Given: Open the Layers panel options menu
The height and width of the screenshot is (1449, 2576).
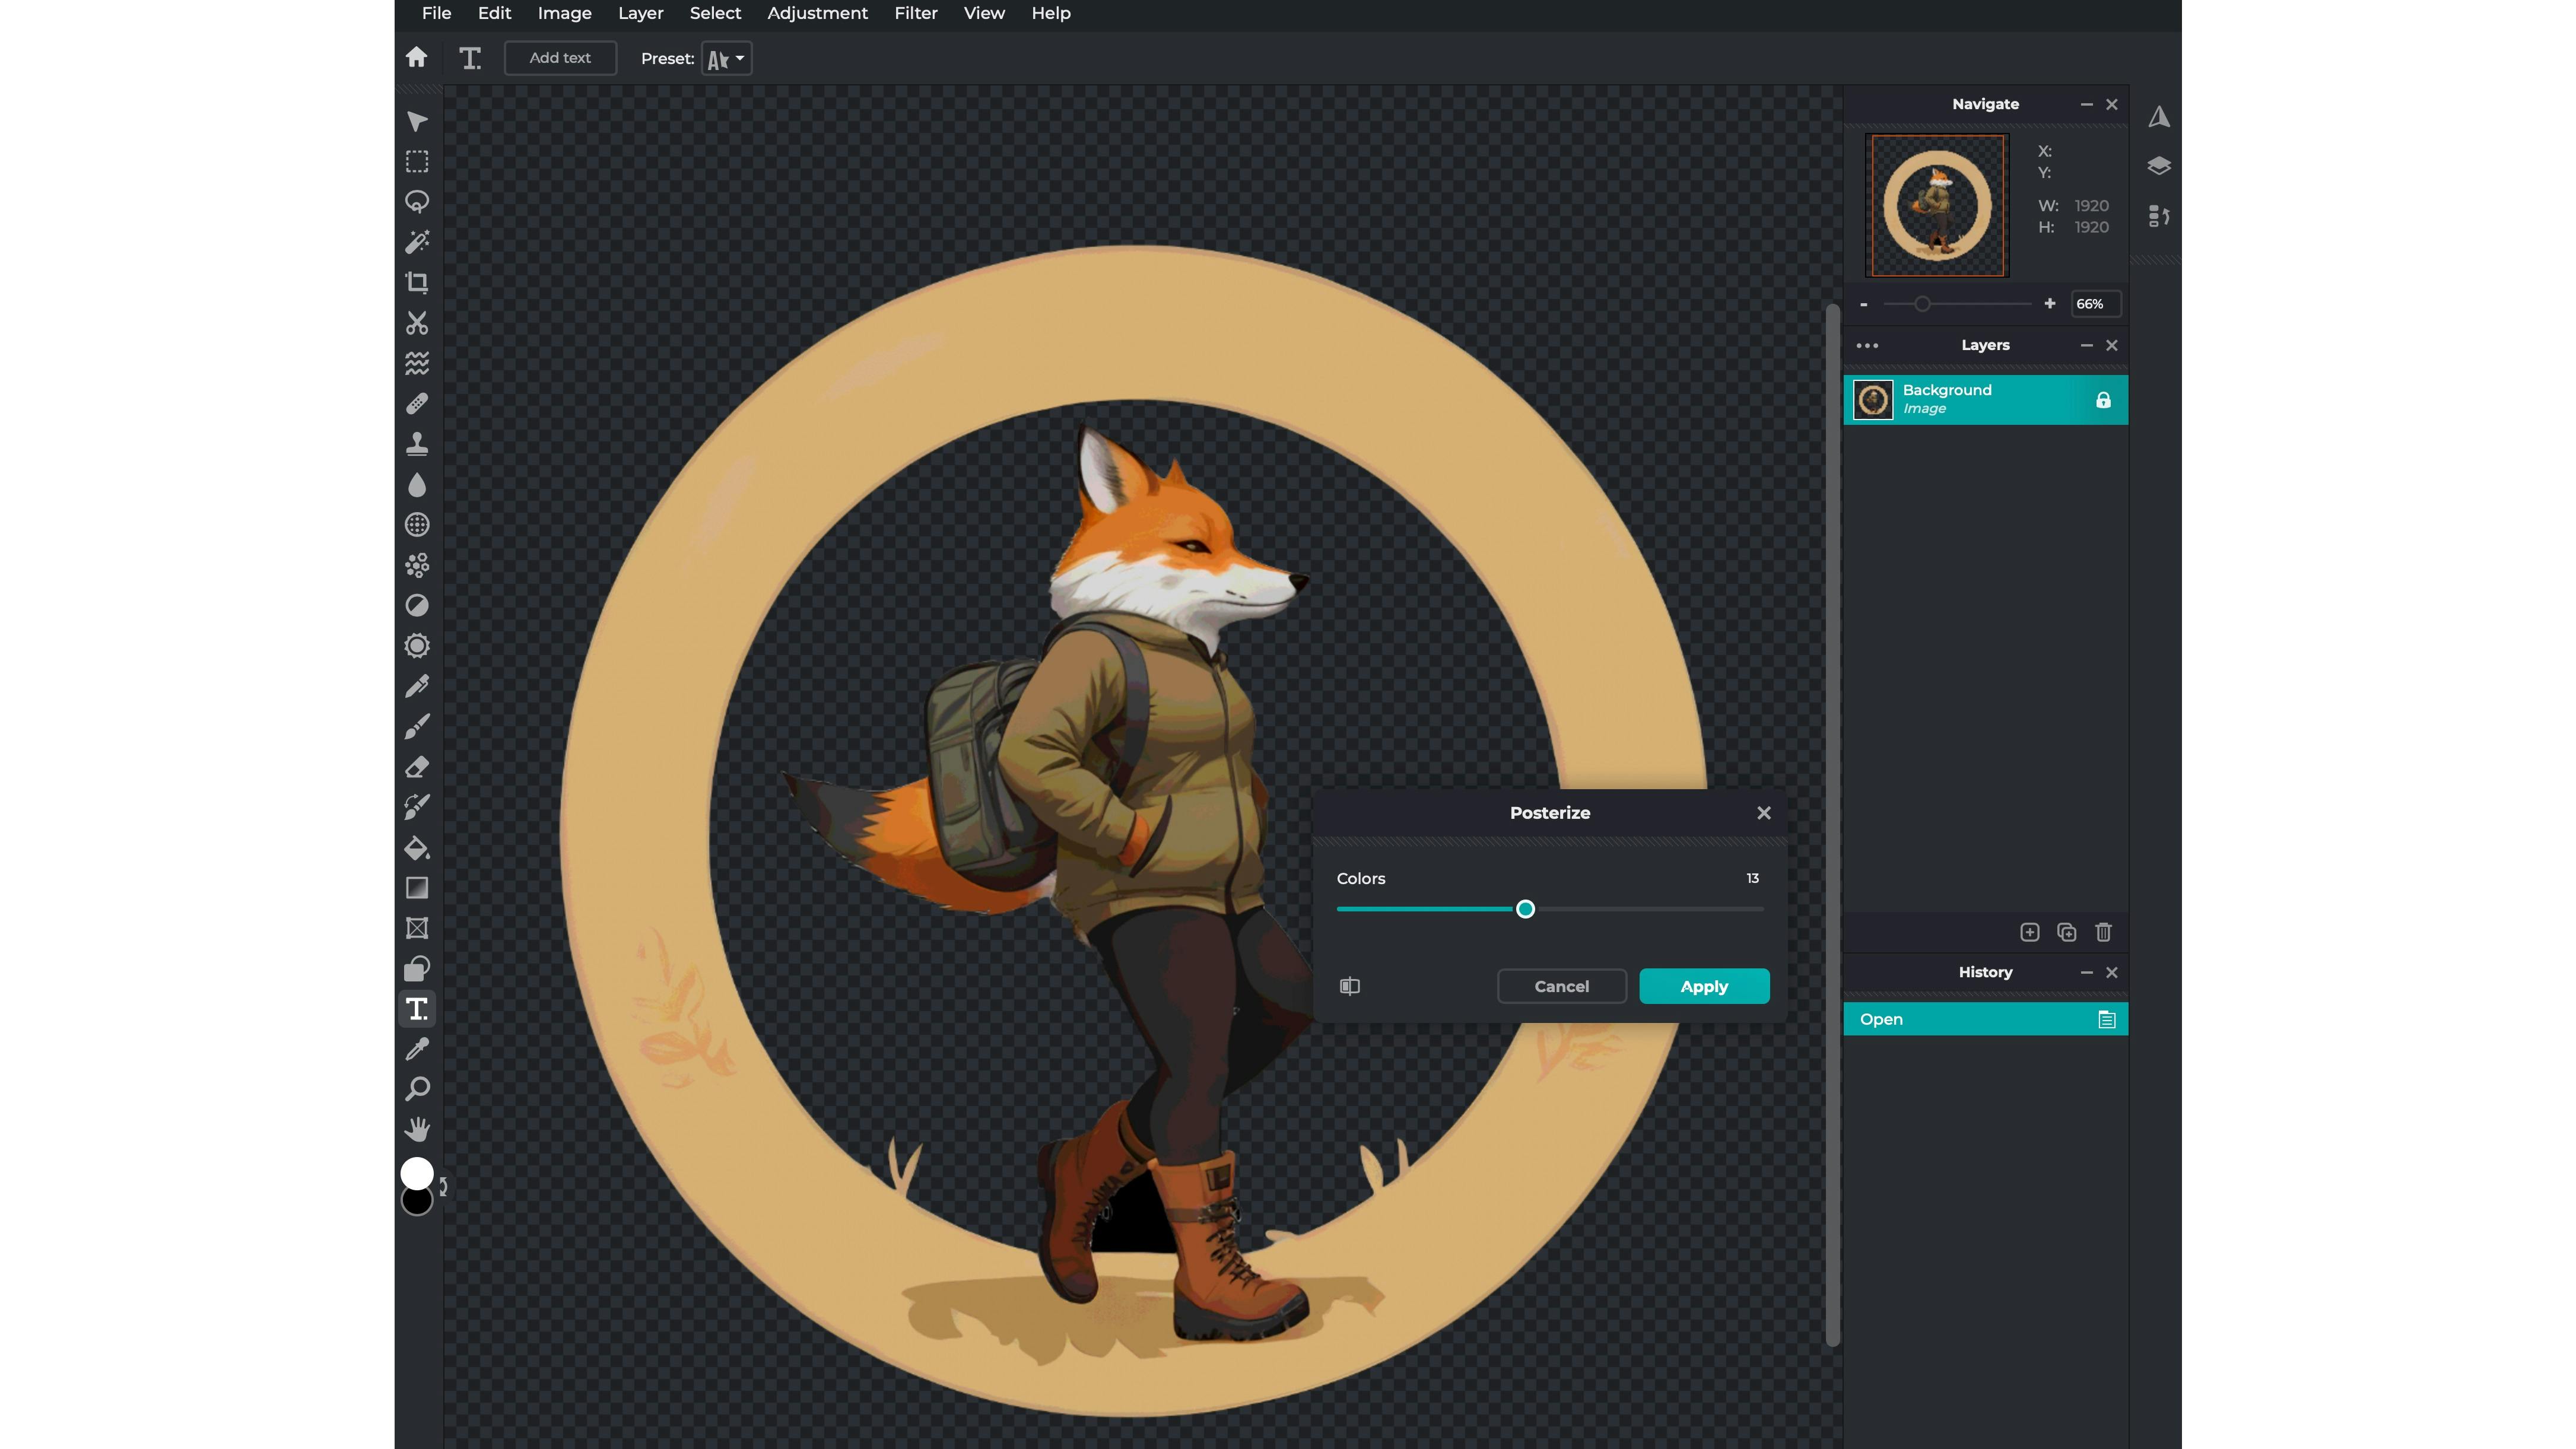Looking at the screenshot, I should [x=1866, y=346].
